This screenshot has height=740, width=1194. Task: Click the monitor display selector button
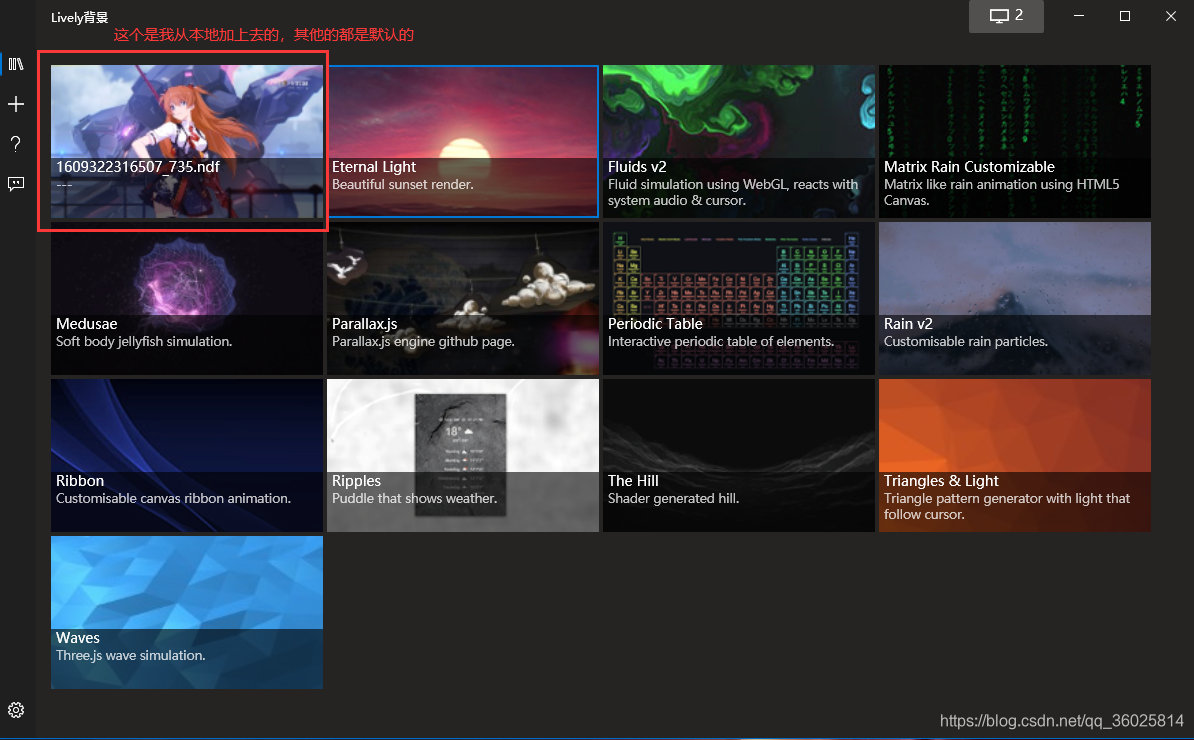[x=1005, y=16]
